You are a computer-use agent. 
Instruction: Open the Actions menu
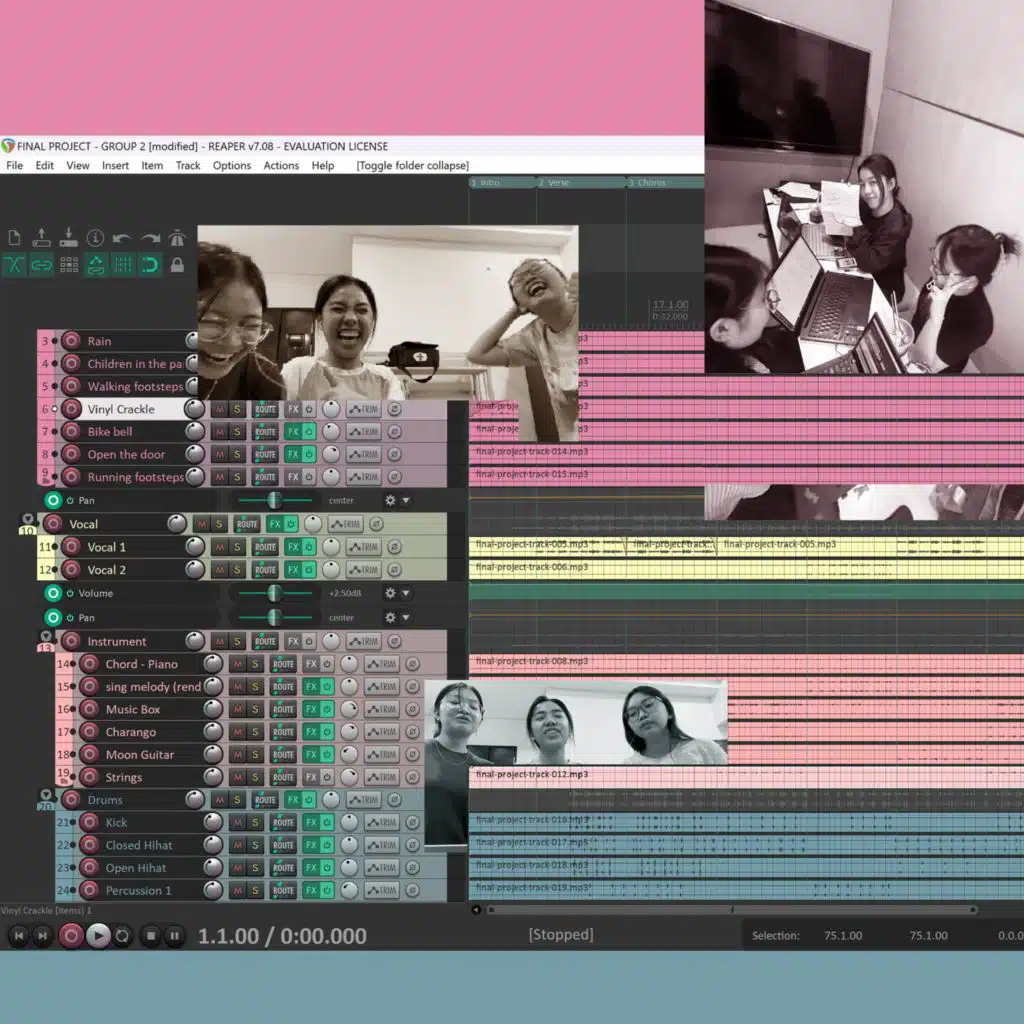click(x=281, y=166)
